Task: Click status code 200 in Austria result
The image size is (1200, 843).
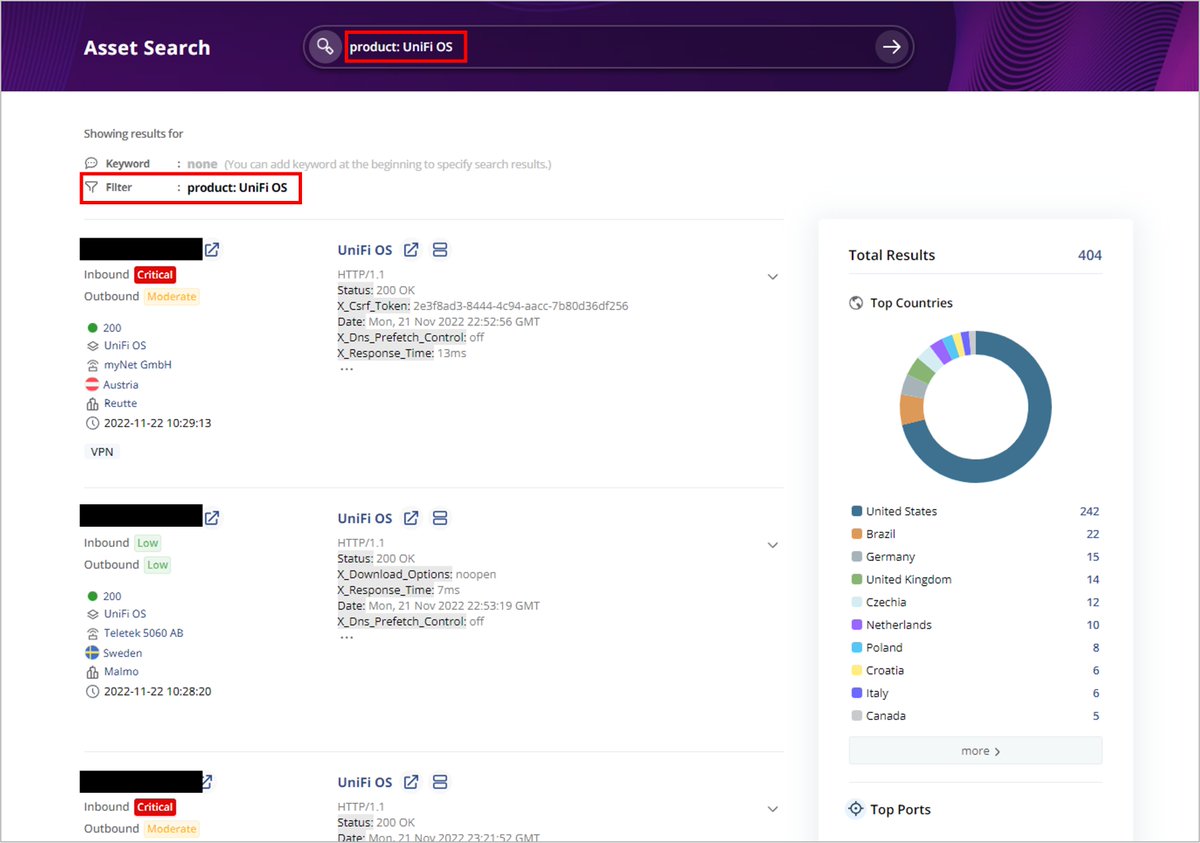Action: coord(112,328)
